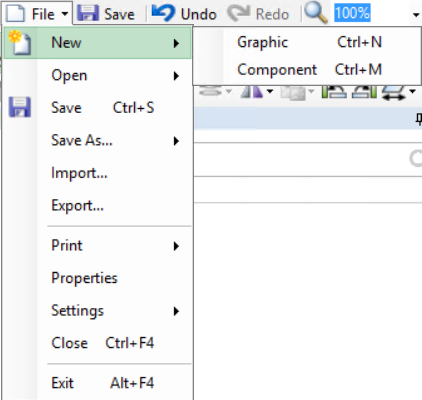This screenshot has height=400, width=422.
Task: Expand the flip icon dropdown arrow
Action: (270, 91)
